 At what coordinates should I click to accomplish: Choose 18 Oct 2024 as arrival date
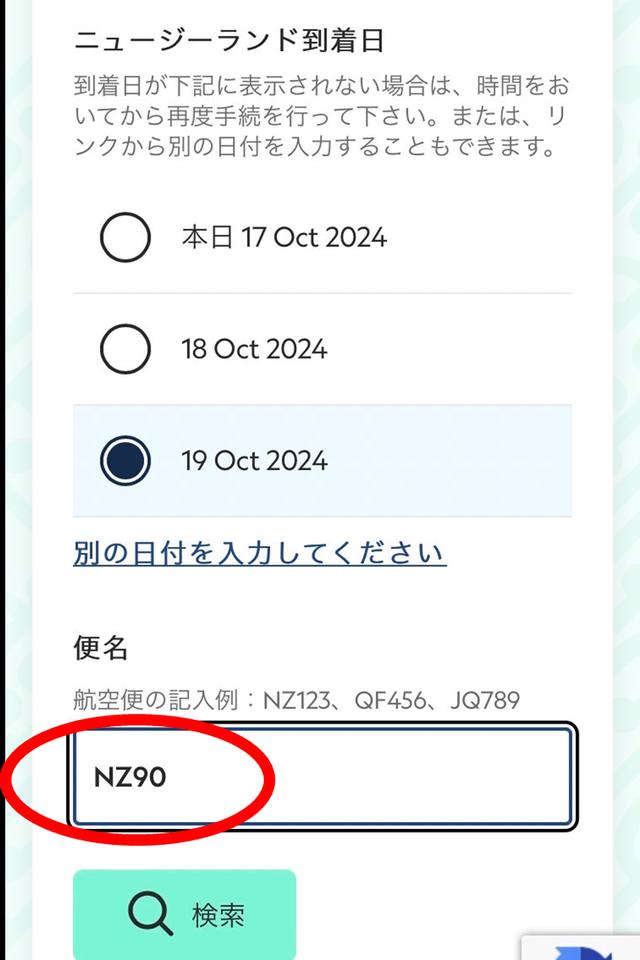[125, 349]
